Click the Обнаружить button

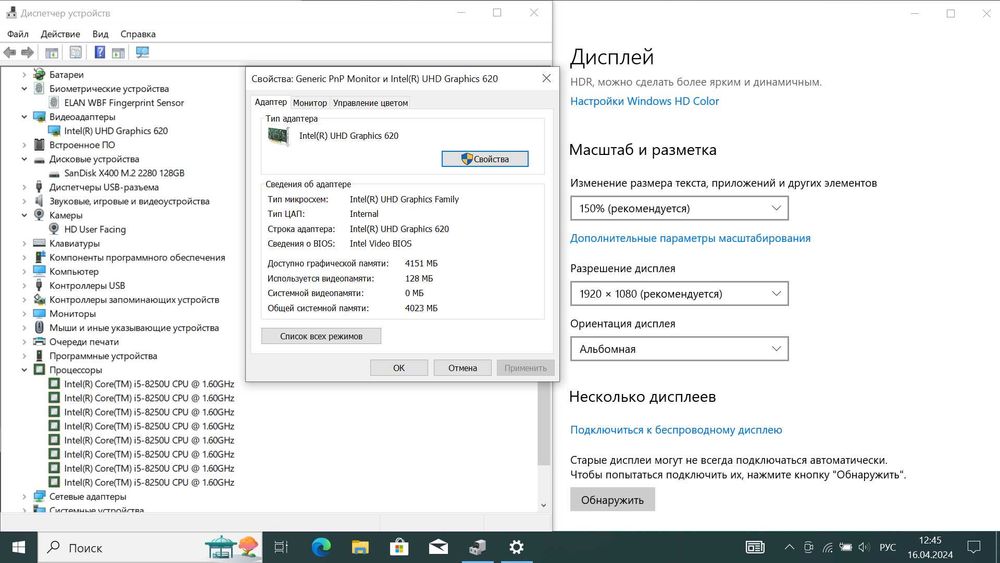pyautogui.click(x=612, y=500)
